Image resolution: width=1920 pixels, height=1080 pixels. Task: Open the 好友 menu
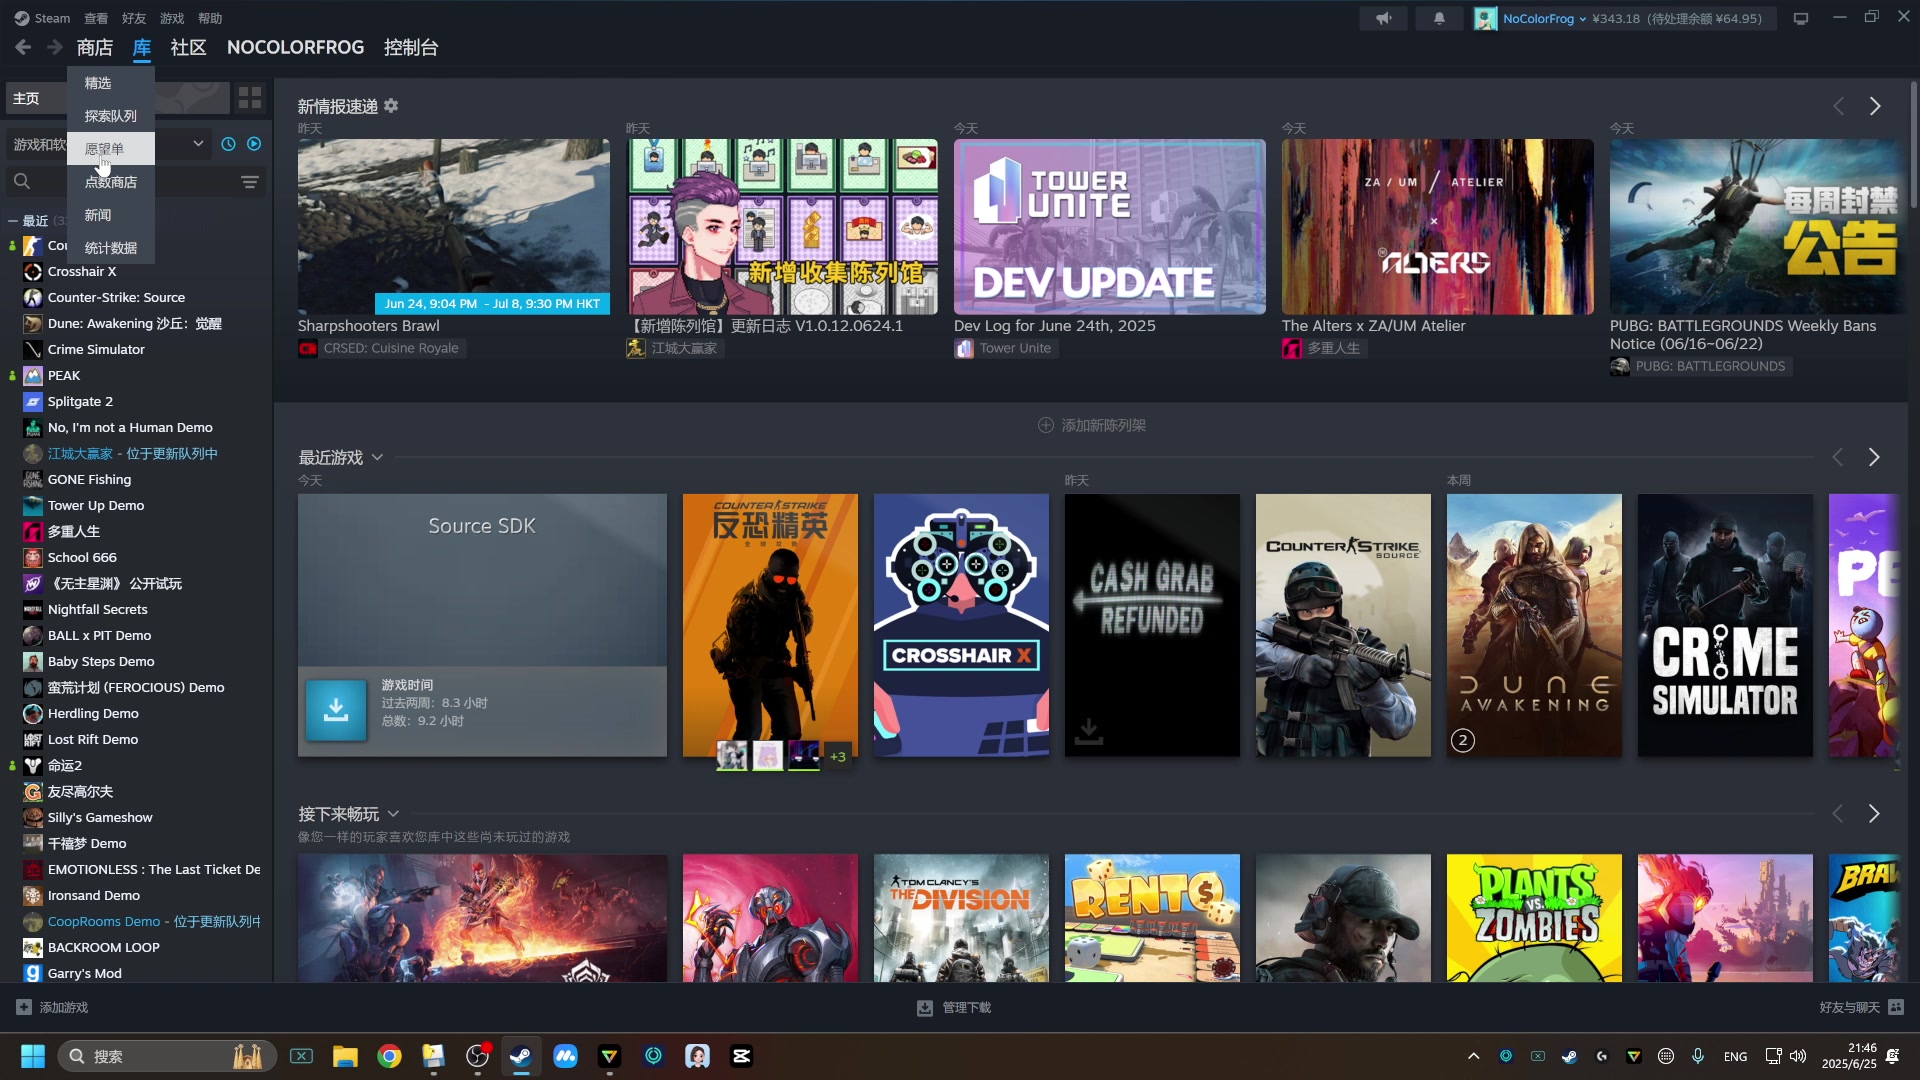[x=134, y=18]
